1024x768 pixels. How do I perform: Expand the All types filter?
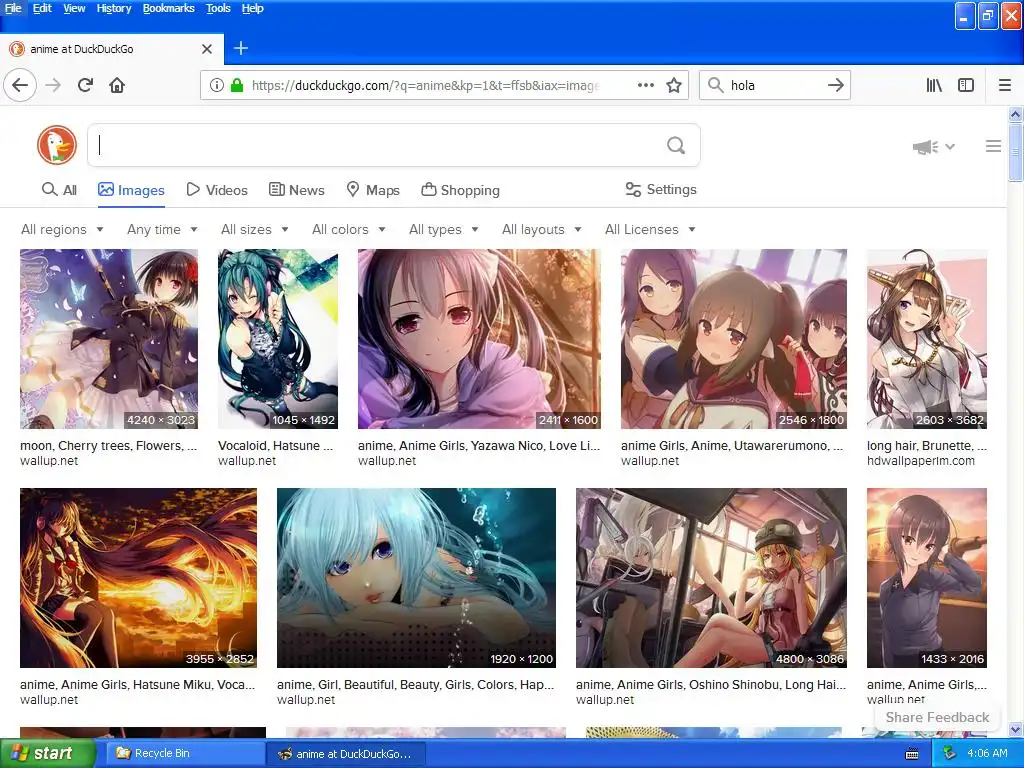pyautogui.click(x=443, y=229)
